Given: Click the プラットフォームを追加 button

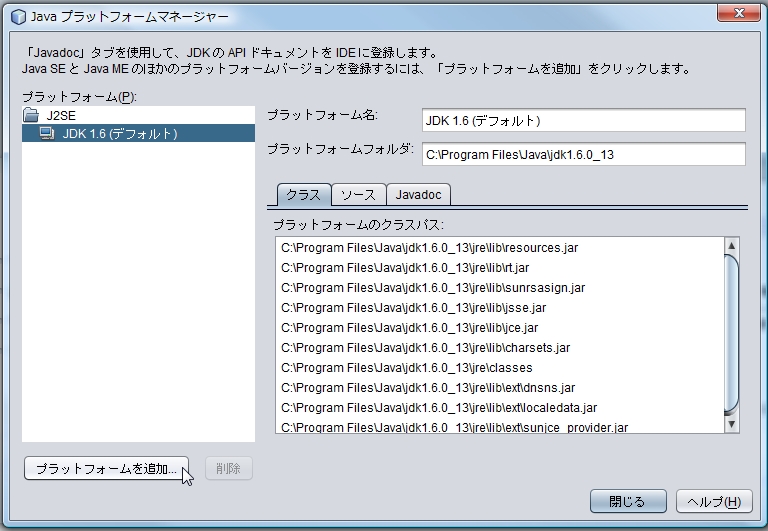Looking at the screenshot, I should (106, 468).
